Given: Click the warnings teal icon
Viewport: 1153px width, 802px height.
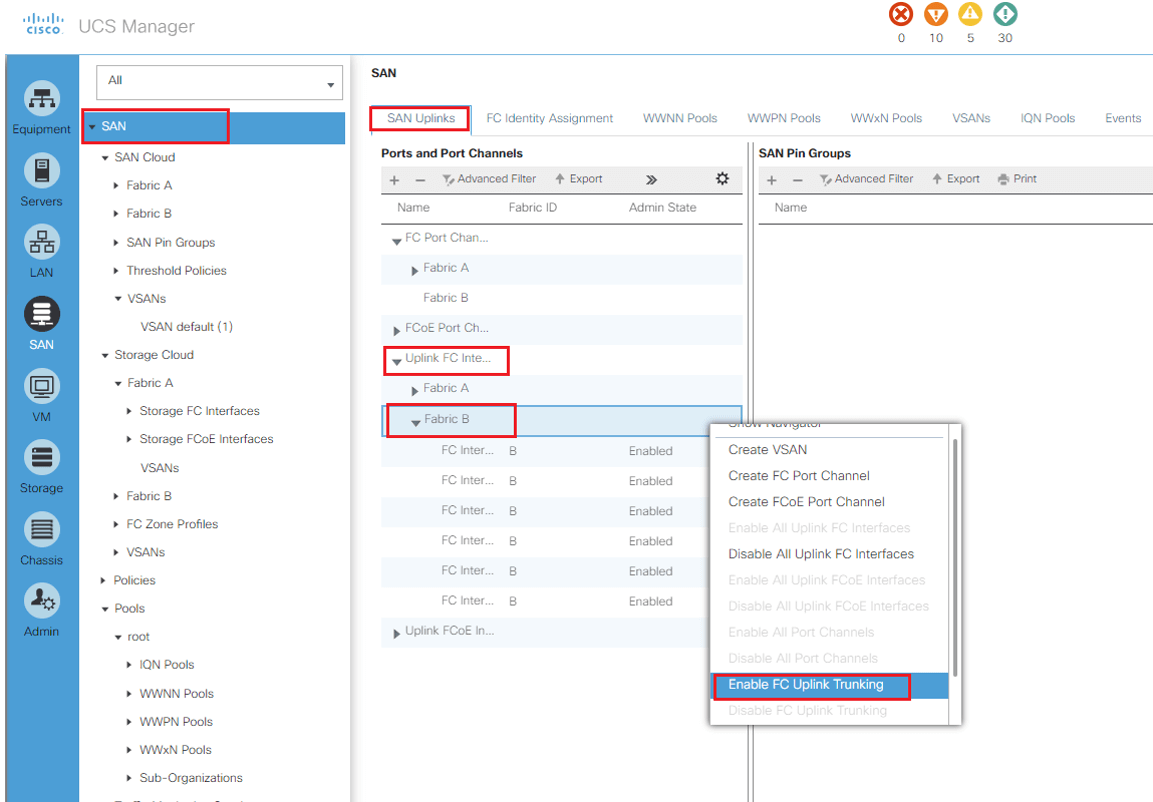Looking at the screenshot, I should click(1004, 14).
